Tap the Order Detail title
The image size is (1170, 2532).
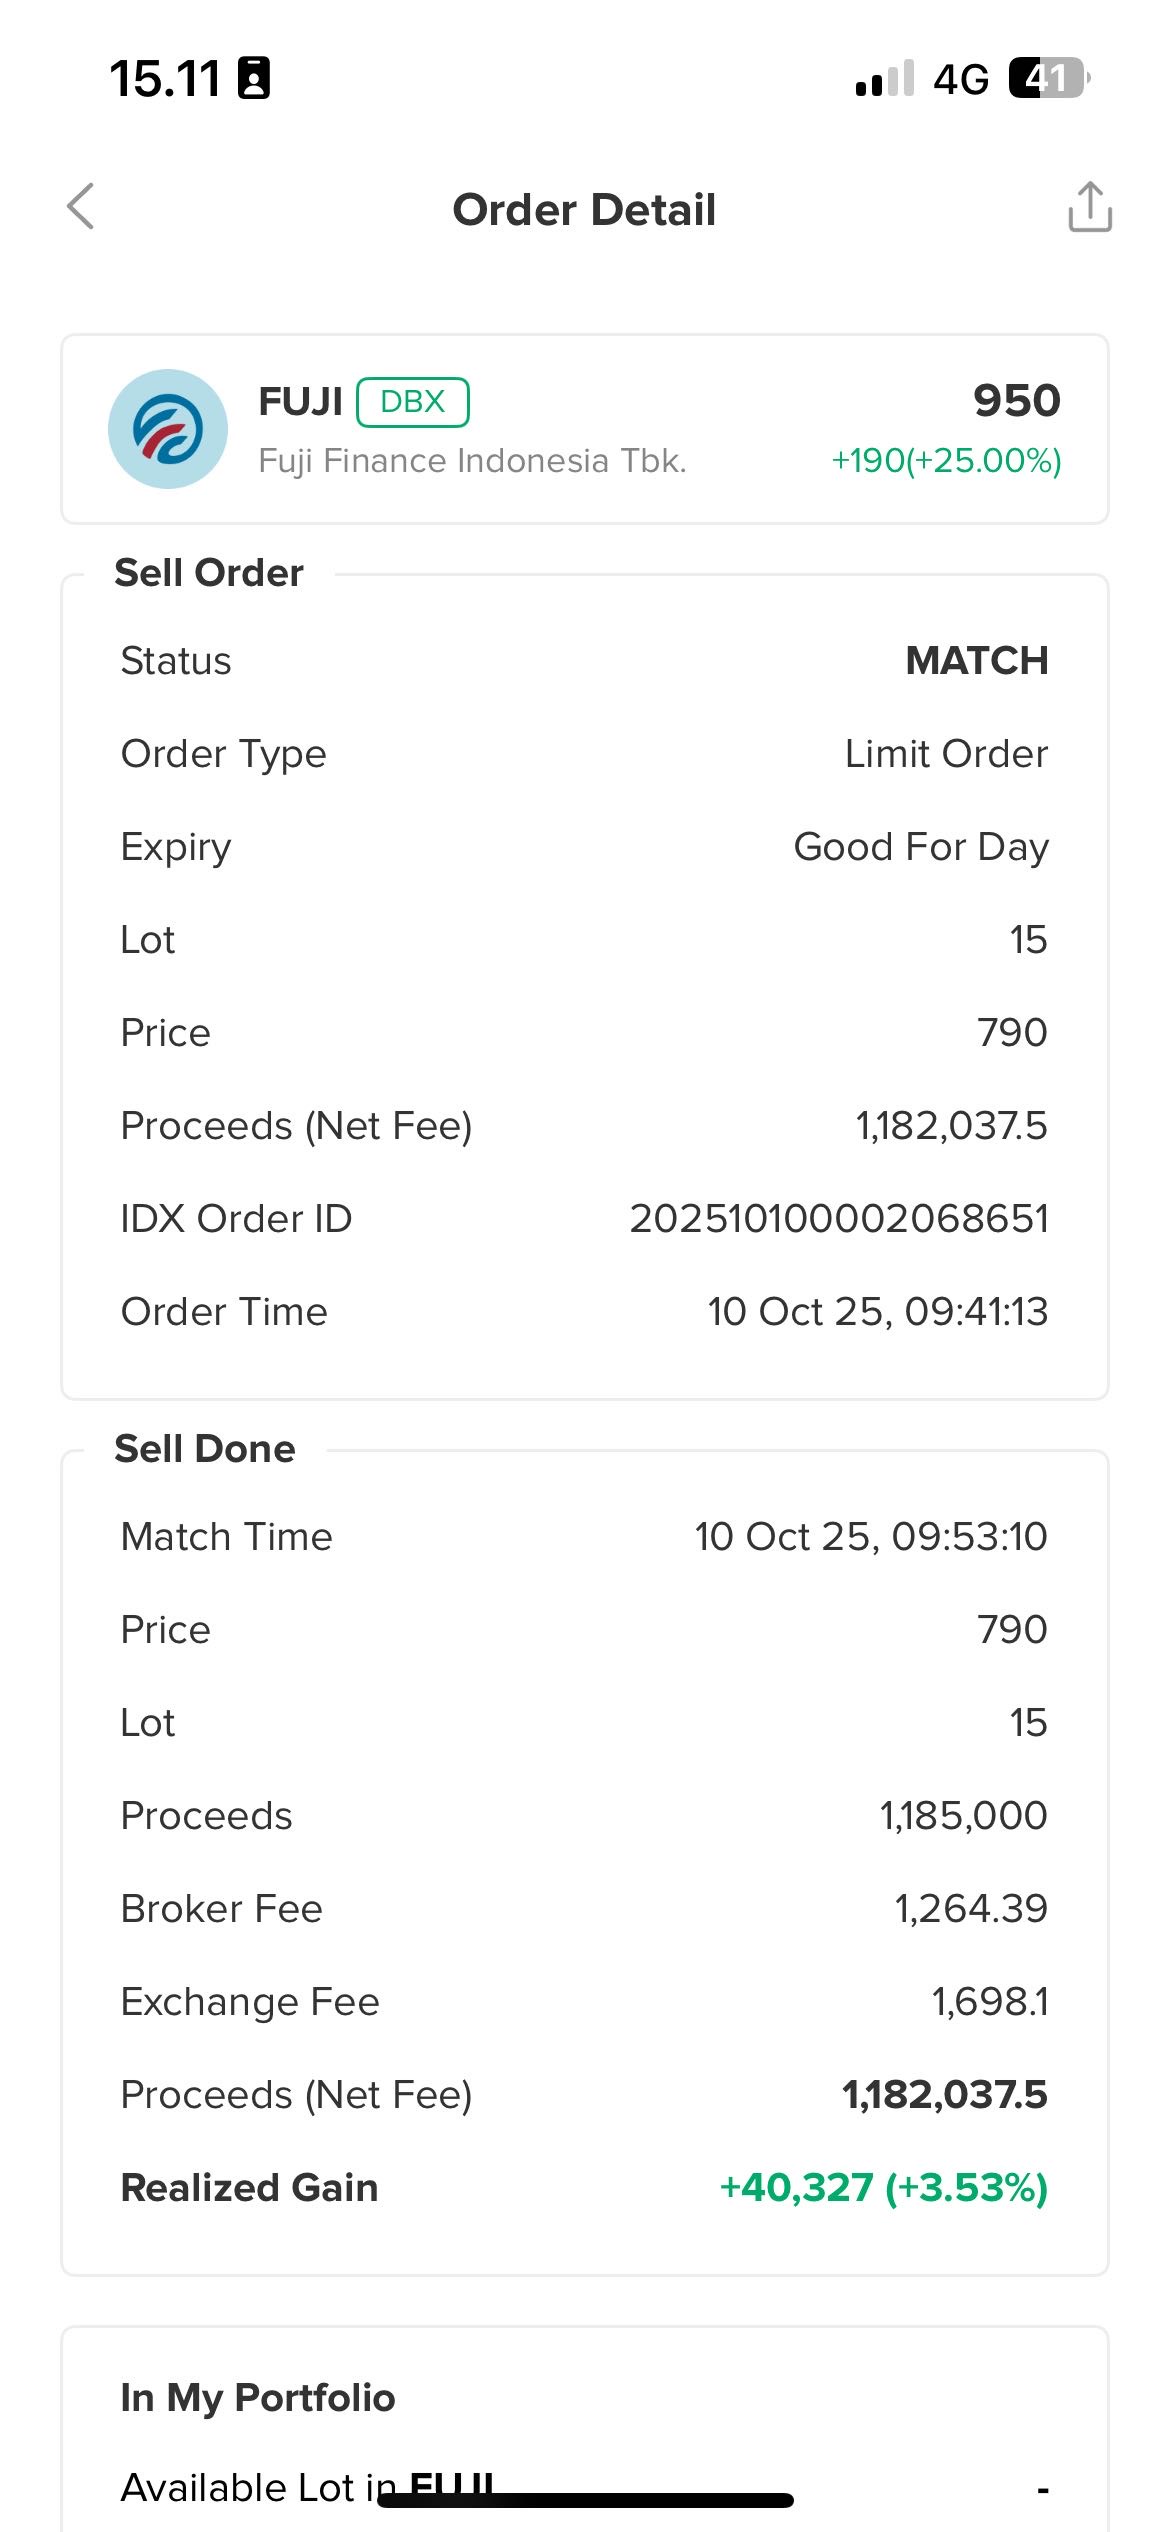(x=584, y=210)
